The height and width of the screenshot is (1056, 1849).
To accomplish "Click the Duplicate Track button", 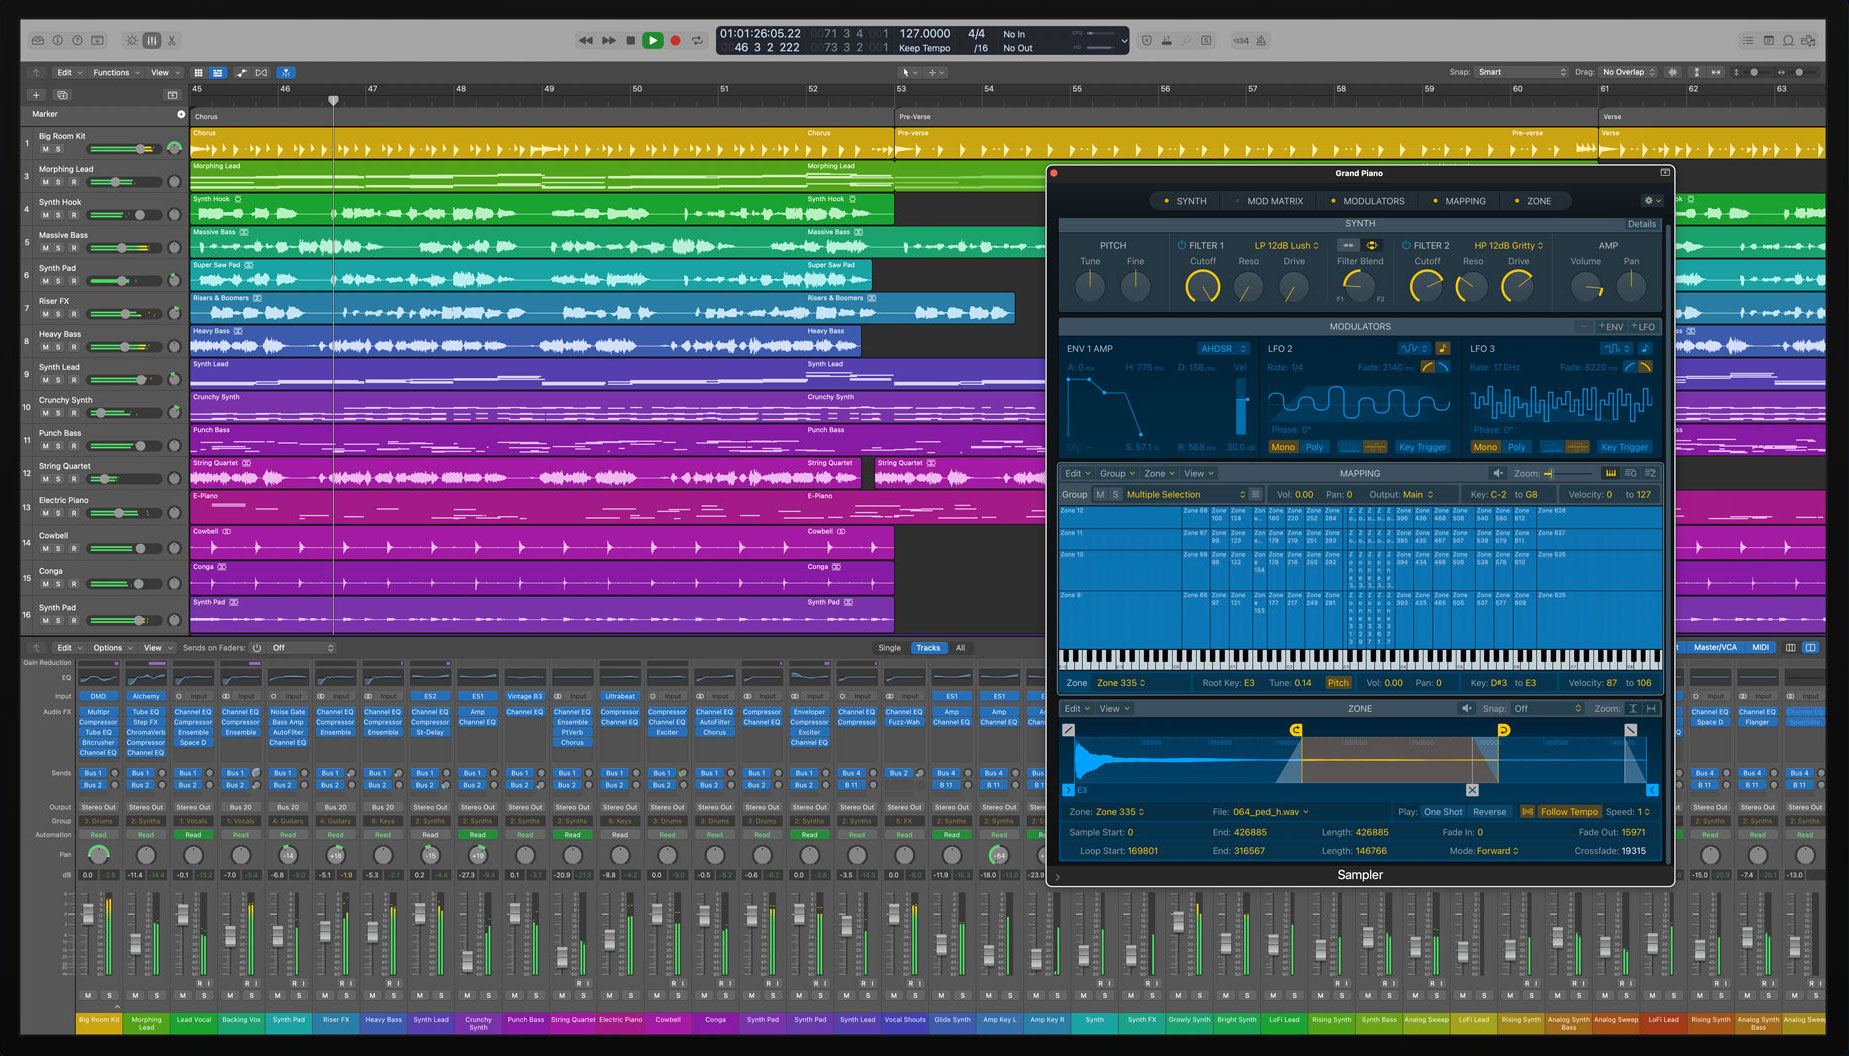I will (62, 95).
